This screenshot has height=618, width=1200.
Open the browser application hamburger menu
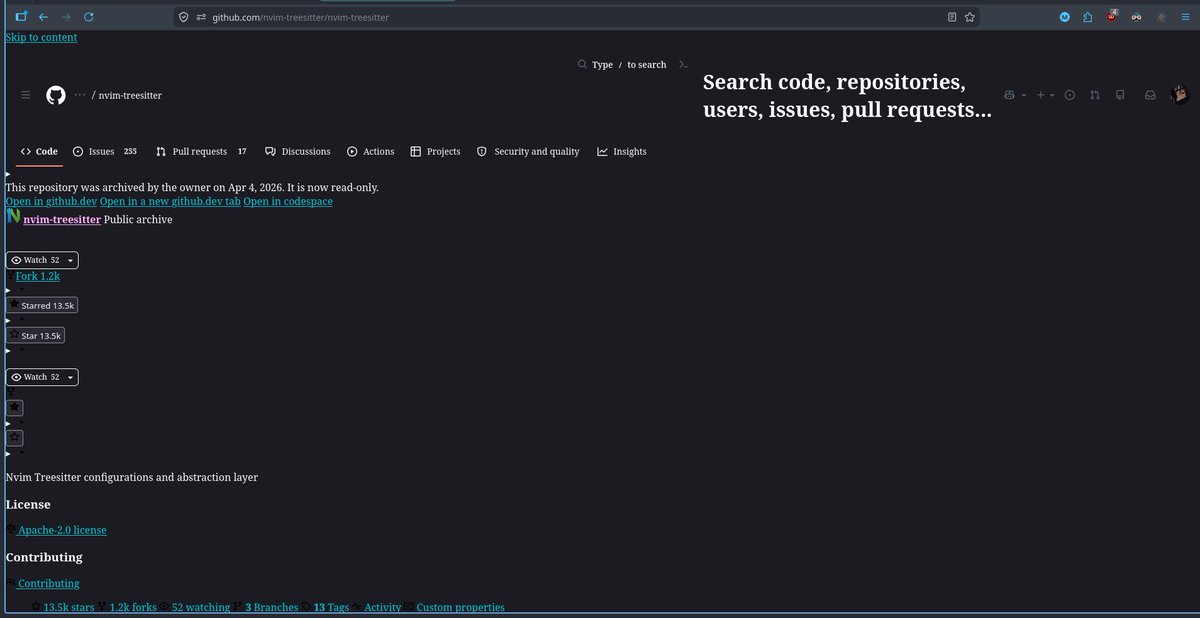coord(1185,17)
